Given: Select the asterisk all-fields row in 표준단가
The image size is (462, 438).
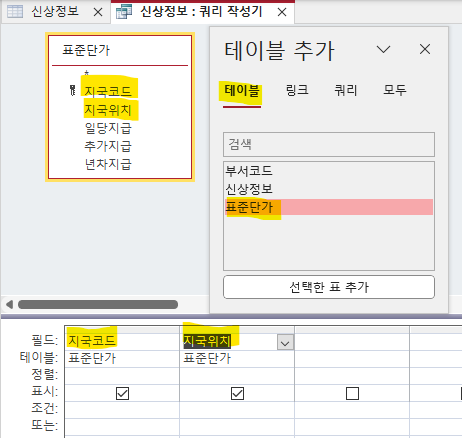Looking at the screenshot, I should [87, 72].
